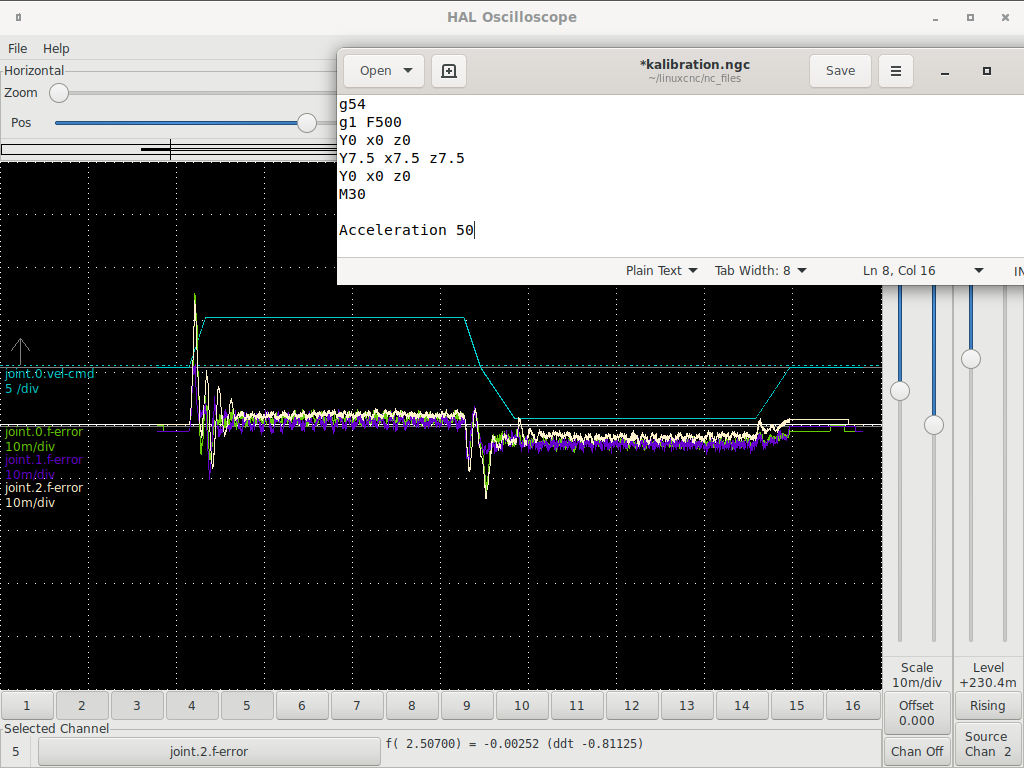The height and width of the screenshot is (768, 1024).
Task: Click the joint.1.f-error channel label
Action: point(44,460)
